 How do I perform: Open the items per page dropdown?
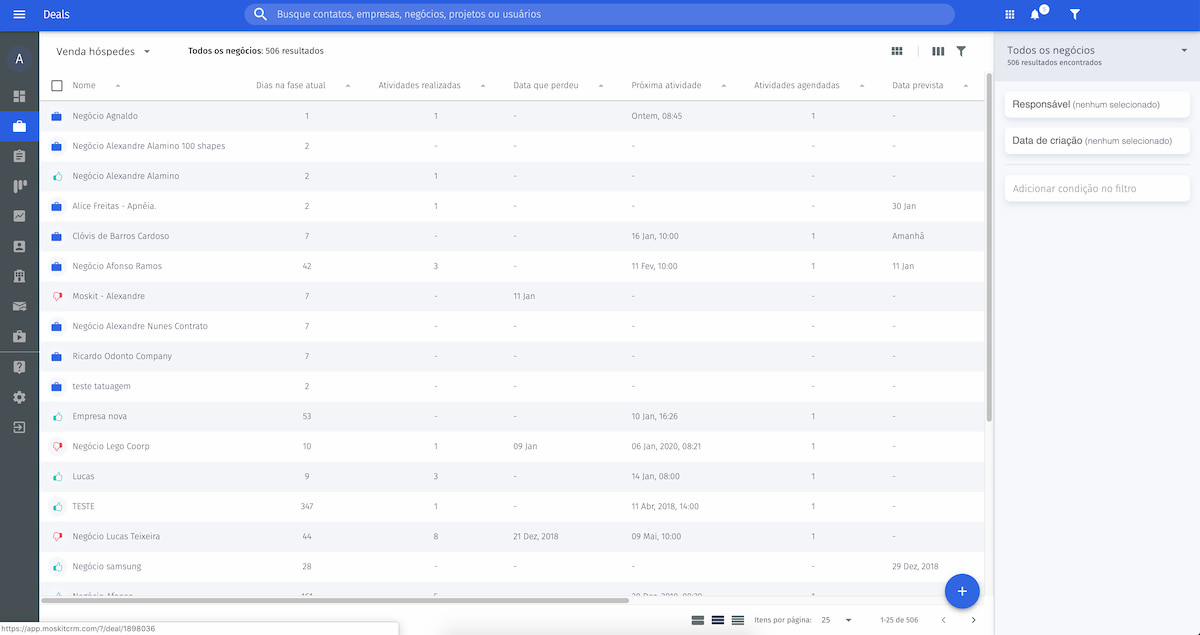(x=837, y=620)
